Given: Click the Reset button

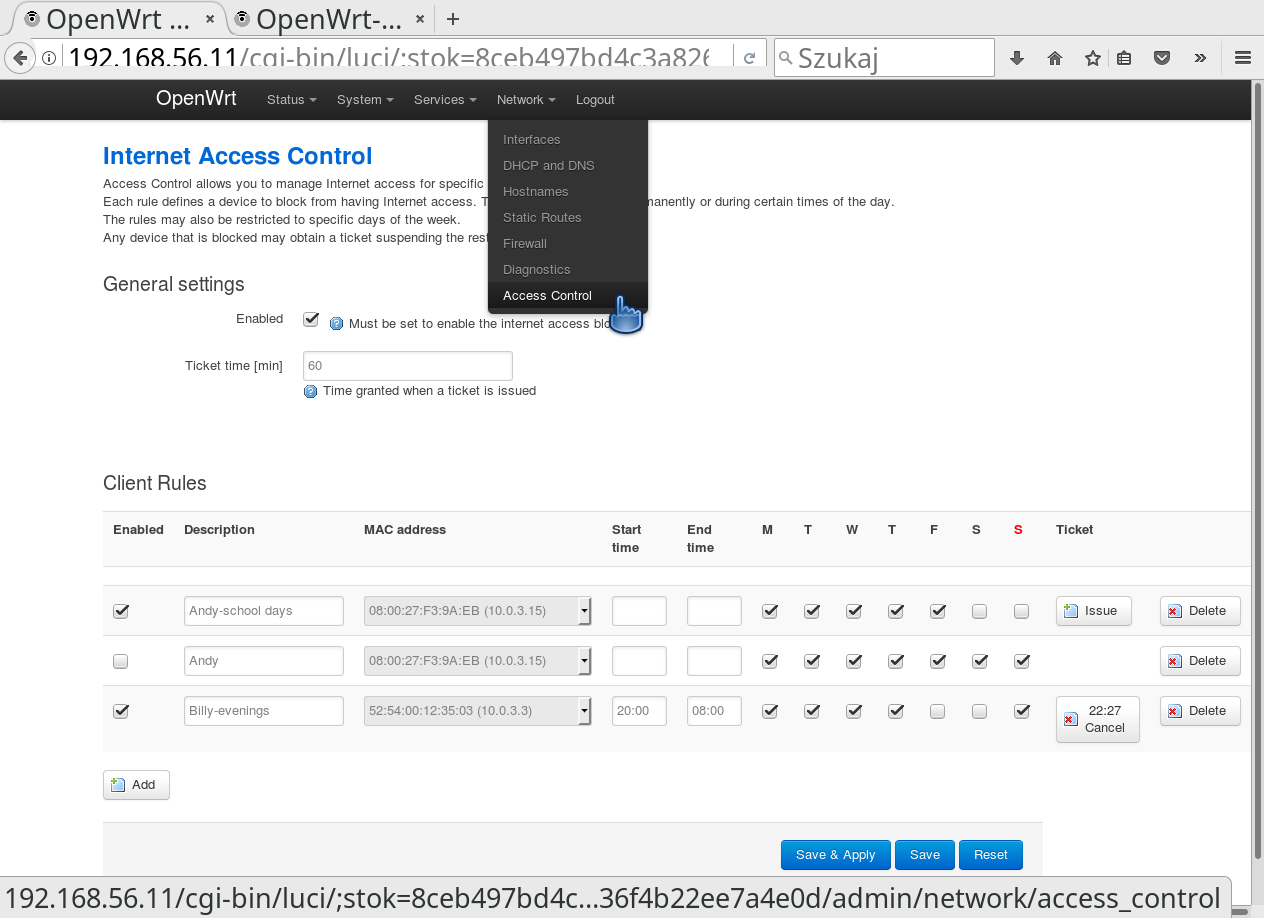Looking at the screenshot, I should click(991, 855).
